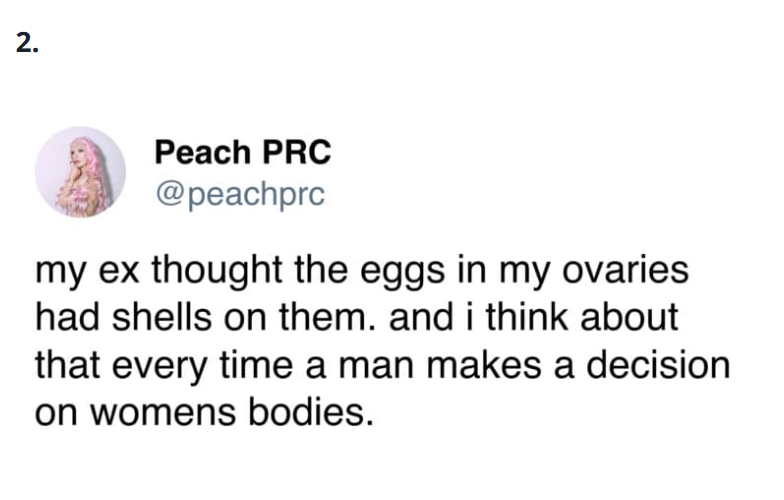Click the list number "2."
Image resolution: width=784 pixels, height=500 pixels.
(x=27, y=44)
